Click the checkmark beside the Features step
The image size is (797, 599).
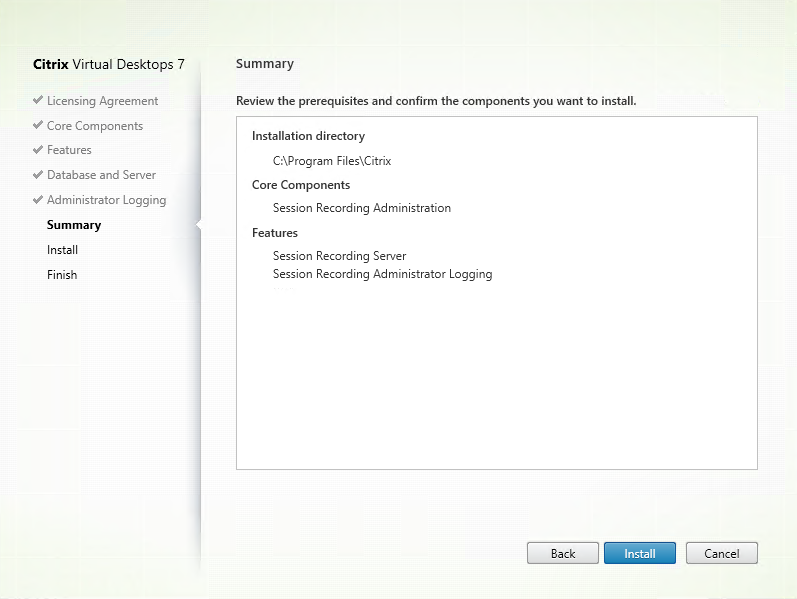[38, 150]
